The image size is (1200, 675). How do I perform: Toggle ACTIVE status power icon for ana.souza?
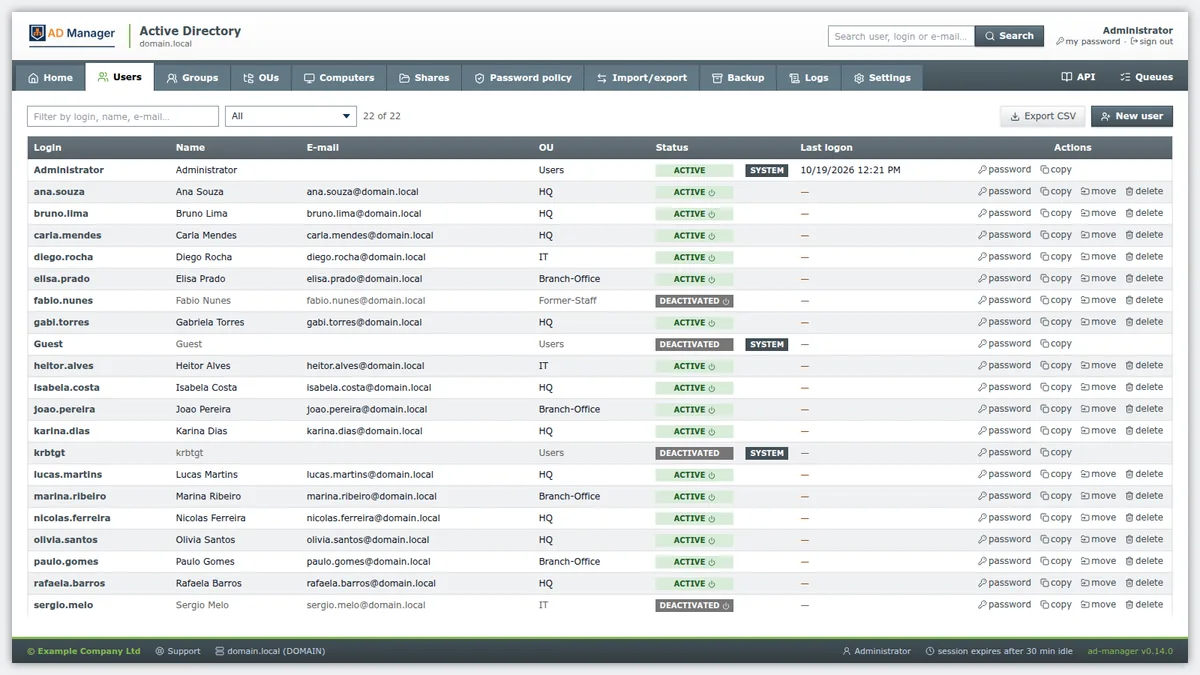pos(712,192)
